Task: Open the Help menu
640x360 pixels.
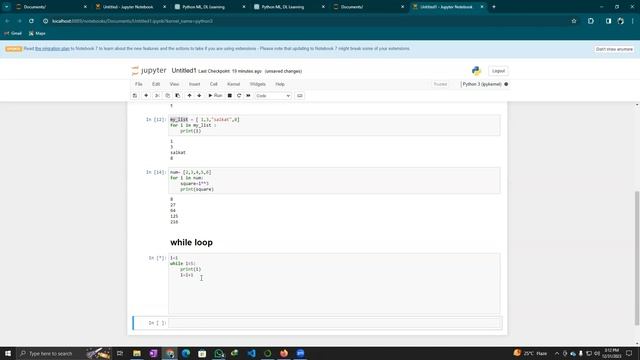Action: pos(280,84)
